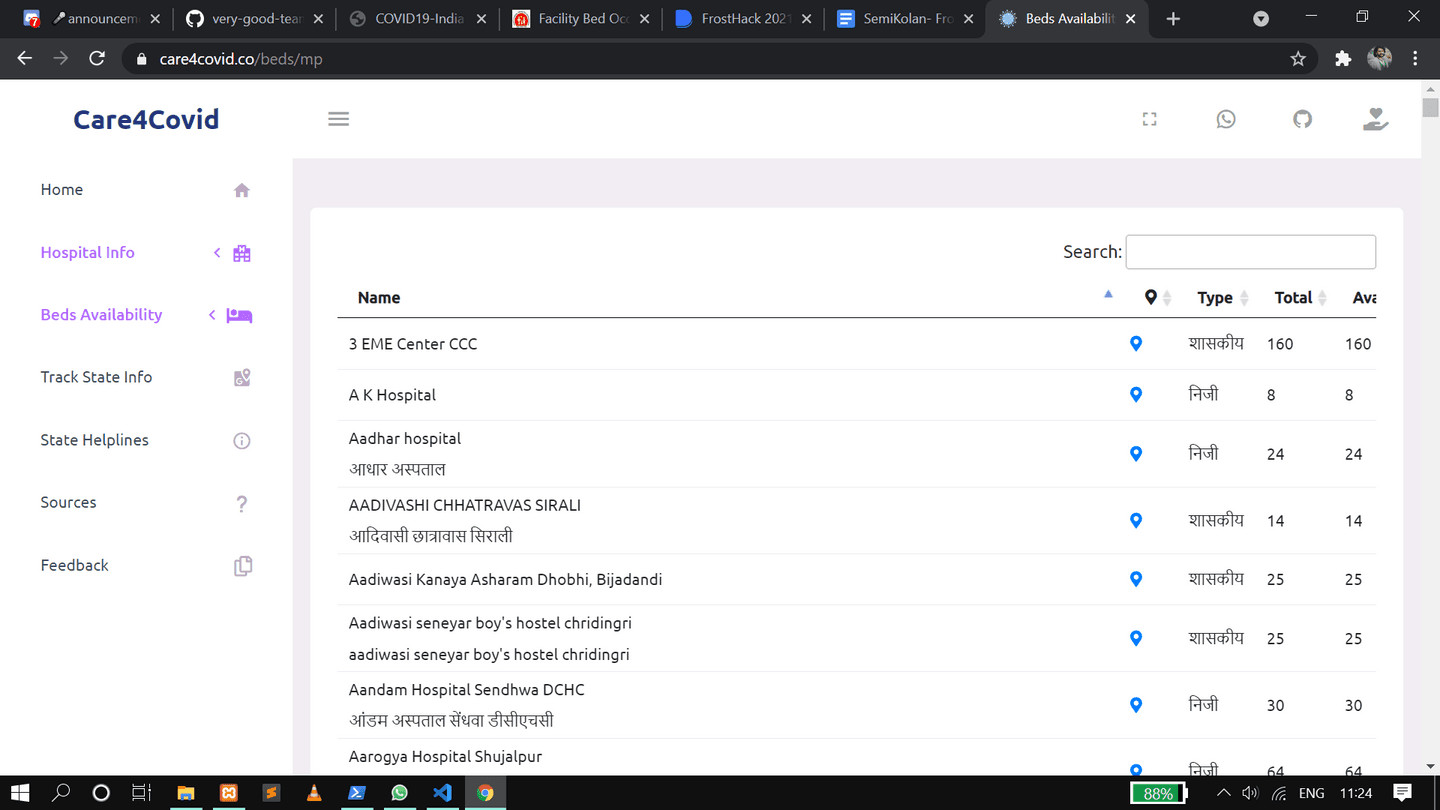The width and height of the screenshot is (1440, 810).
Task: Expand Hospital Info sidebar item
Action: 146,253
